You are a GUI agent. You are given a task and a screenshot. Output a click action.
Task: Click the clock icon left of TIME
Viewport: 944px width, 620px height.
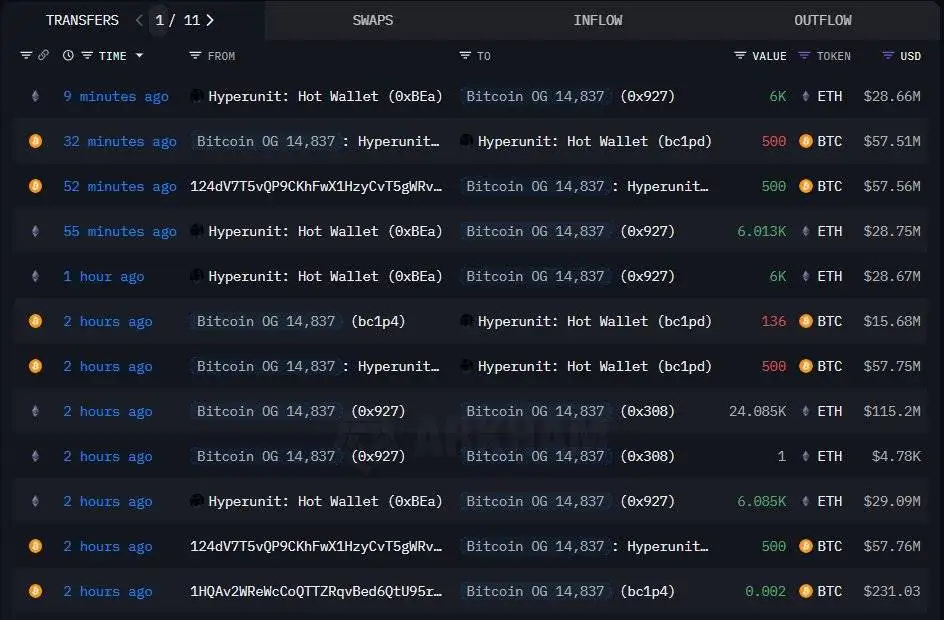click(x=68, y=55)
